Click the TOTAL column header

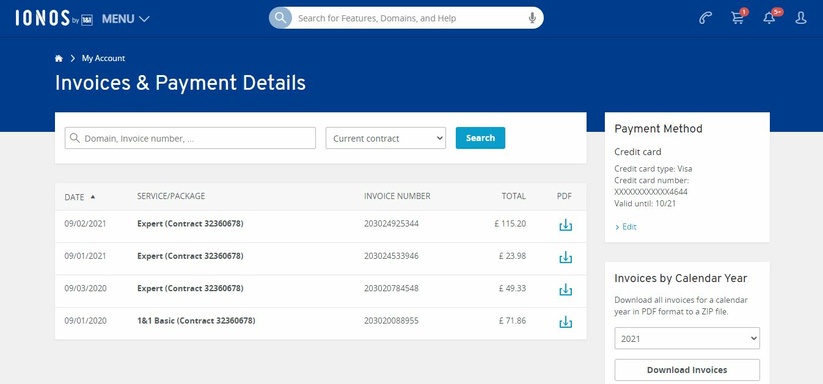pyautogui.click(x=513, y=196)
